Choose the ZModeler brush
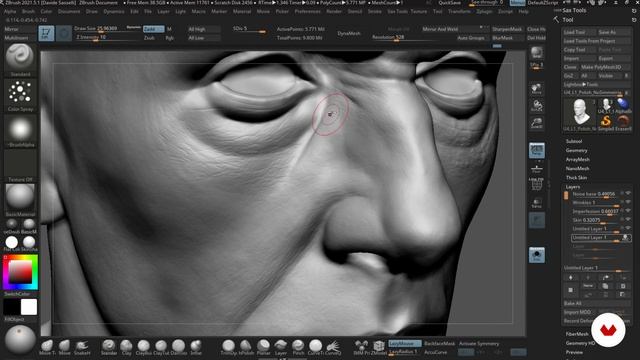The height and width of the screenshot is (360, 640). click(x=379, y=347)
